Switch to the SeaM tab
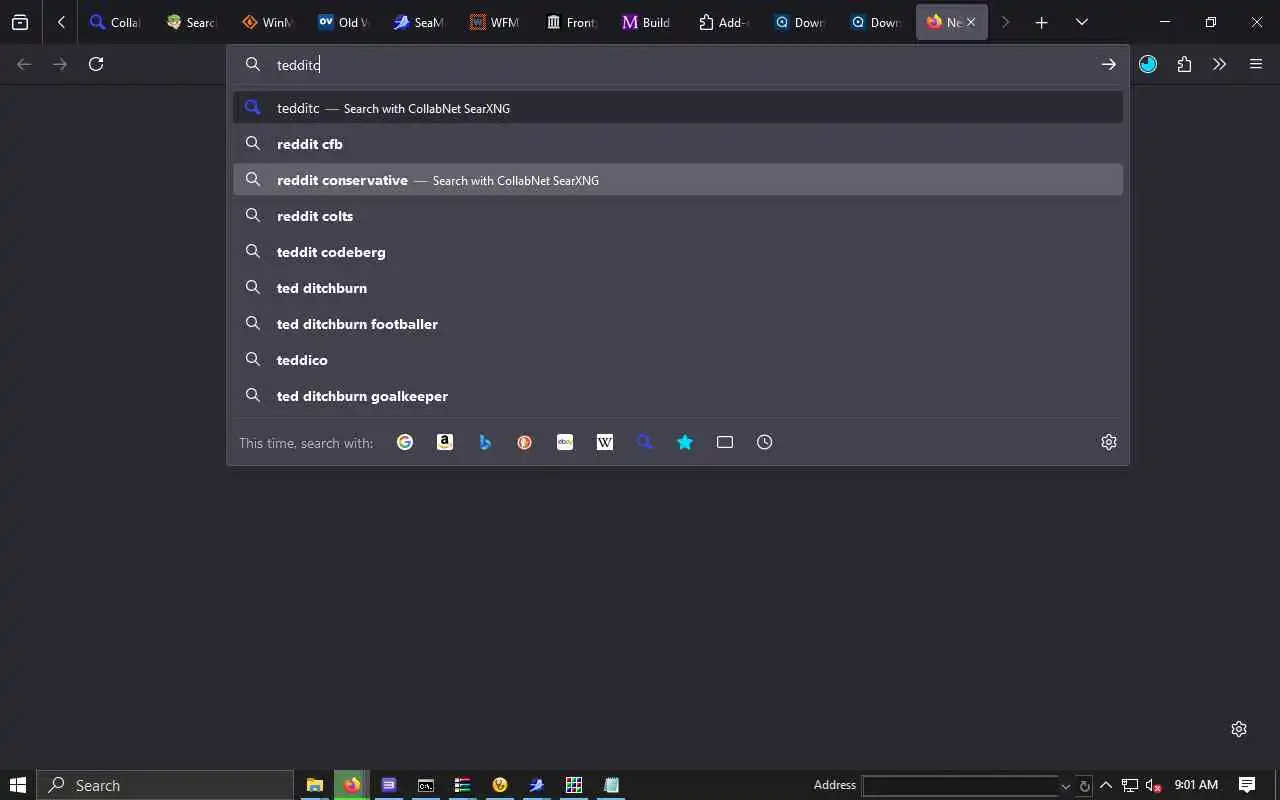1280x800 pixels. tap(420, 22)
